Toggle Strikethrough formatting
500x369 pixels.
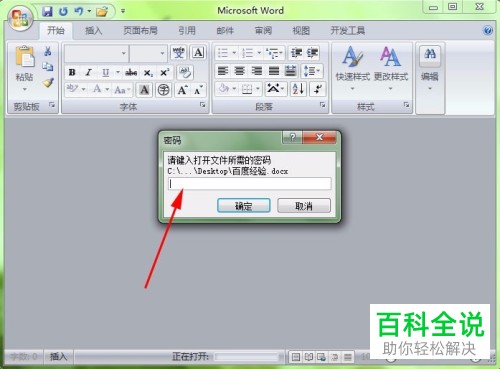[x=131, y=72]
